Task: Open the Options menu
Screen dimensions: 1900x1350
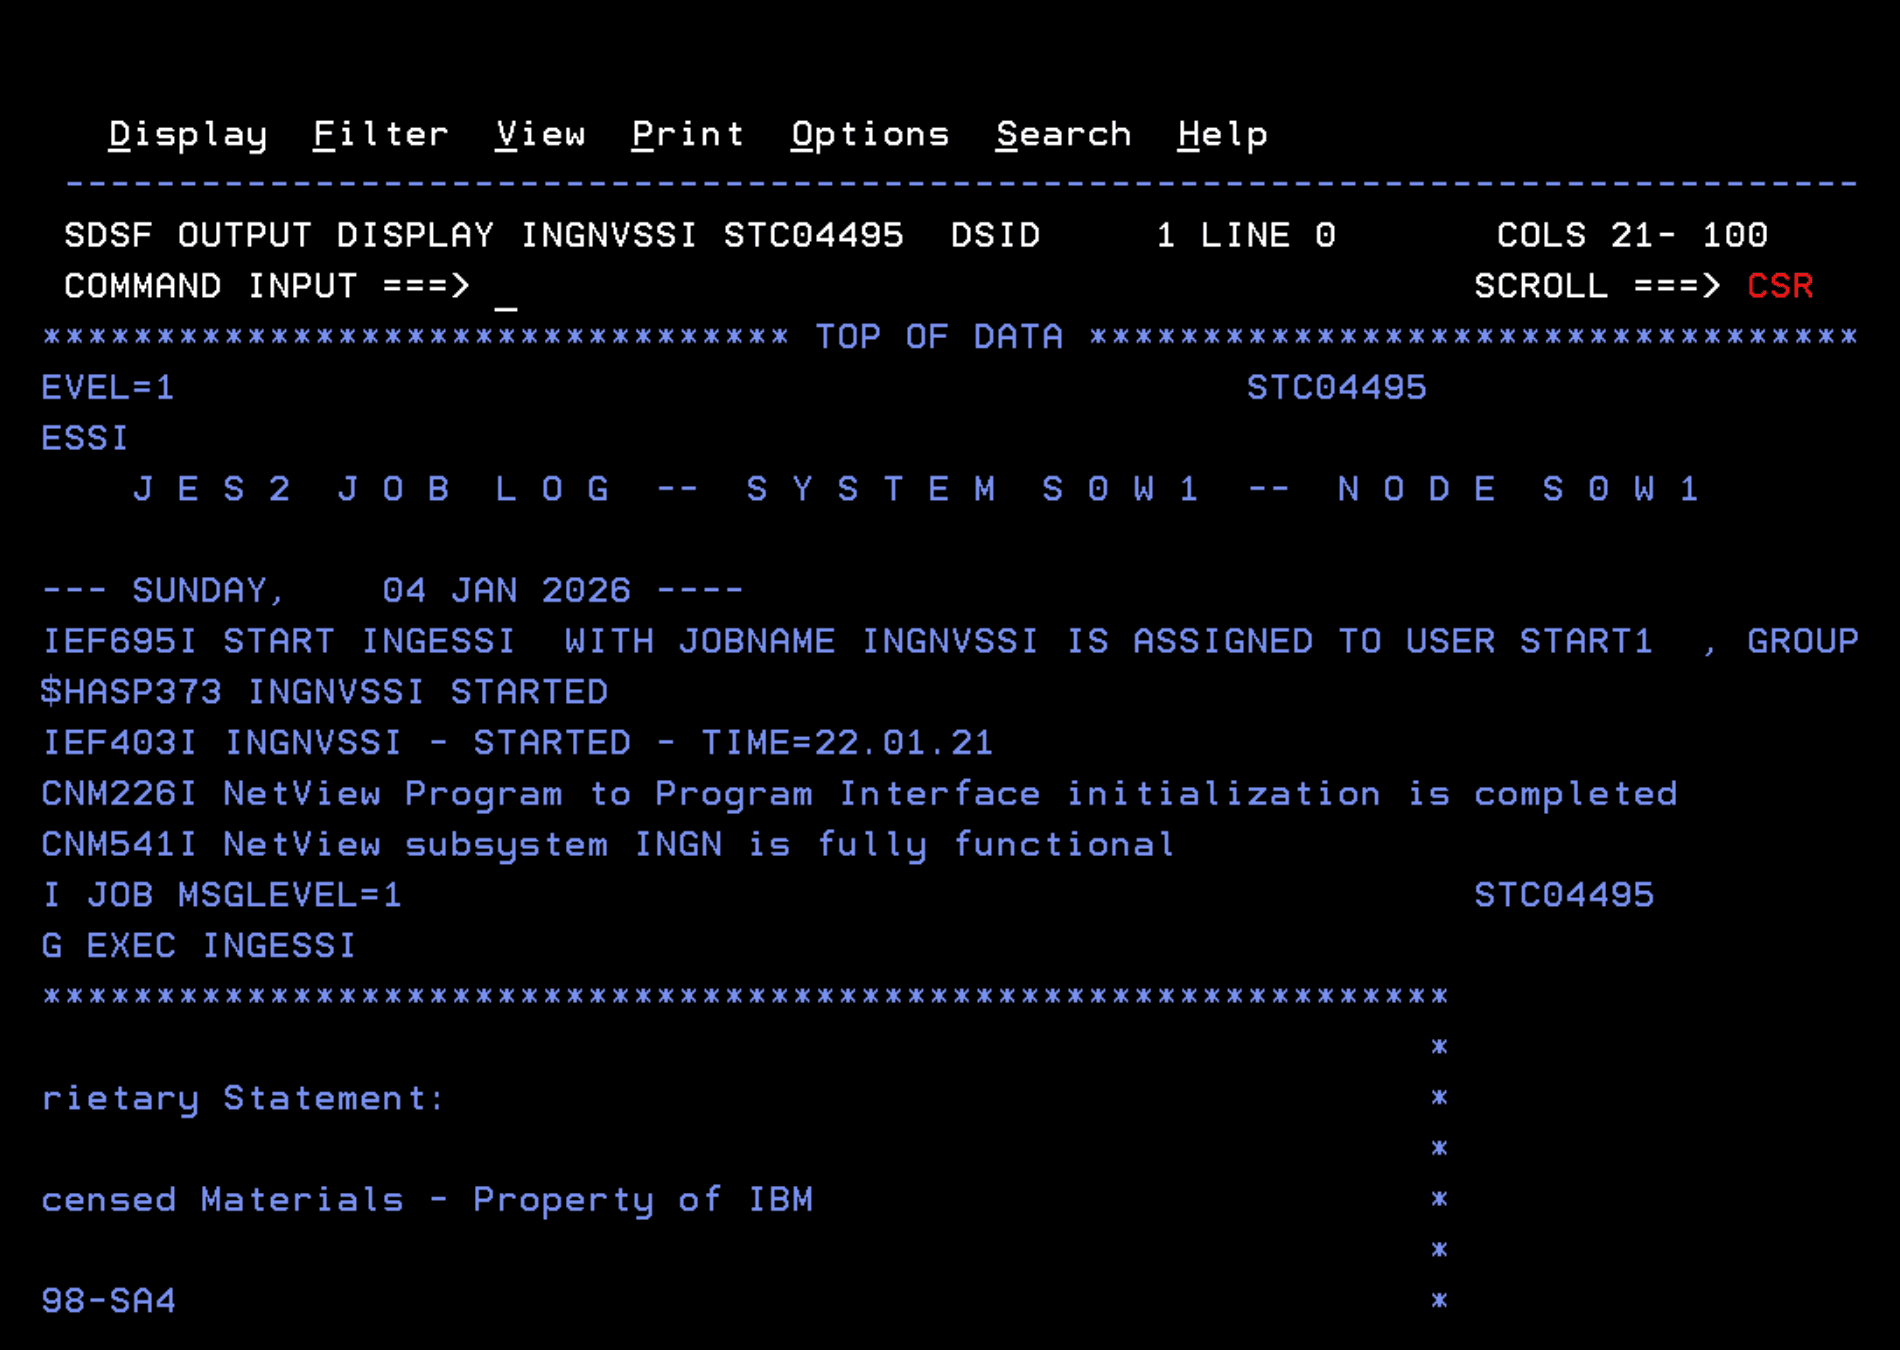Action: 868,134
